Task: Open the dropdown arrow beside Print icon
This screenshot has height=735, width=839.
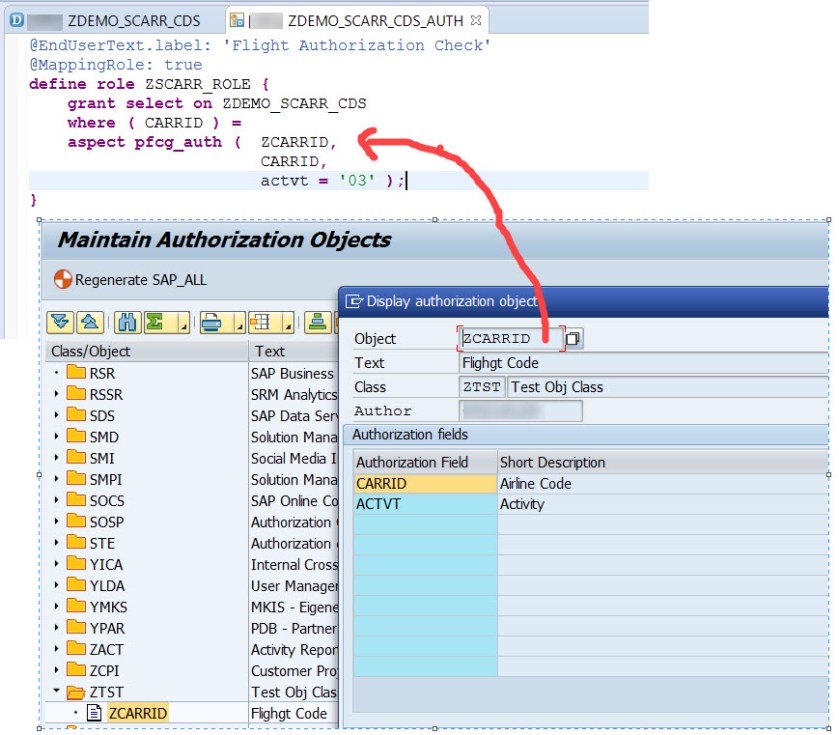Action: [x=237, y=325]
